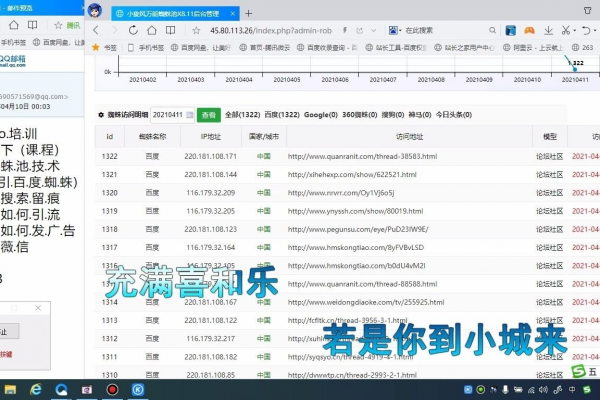Click the green 查看 button
This screenshot has width=600, height=400.
(208, 115)
